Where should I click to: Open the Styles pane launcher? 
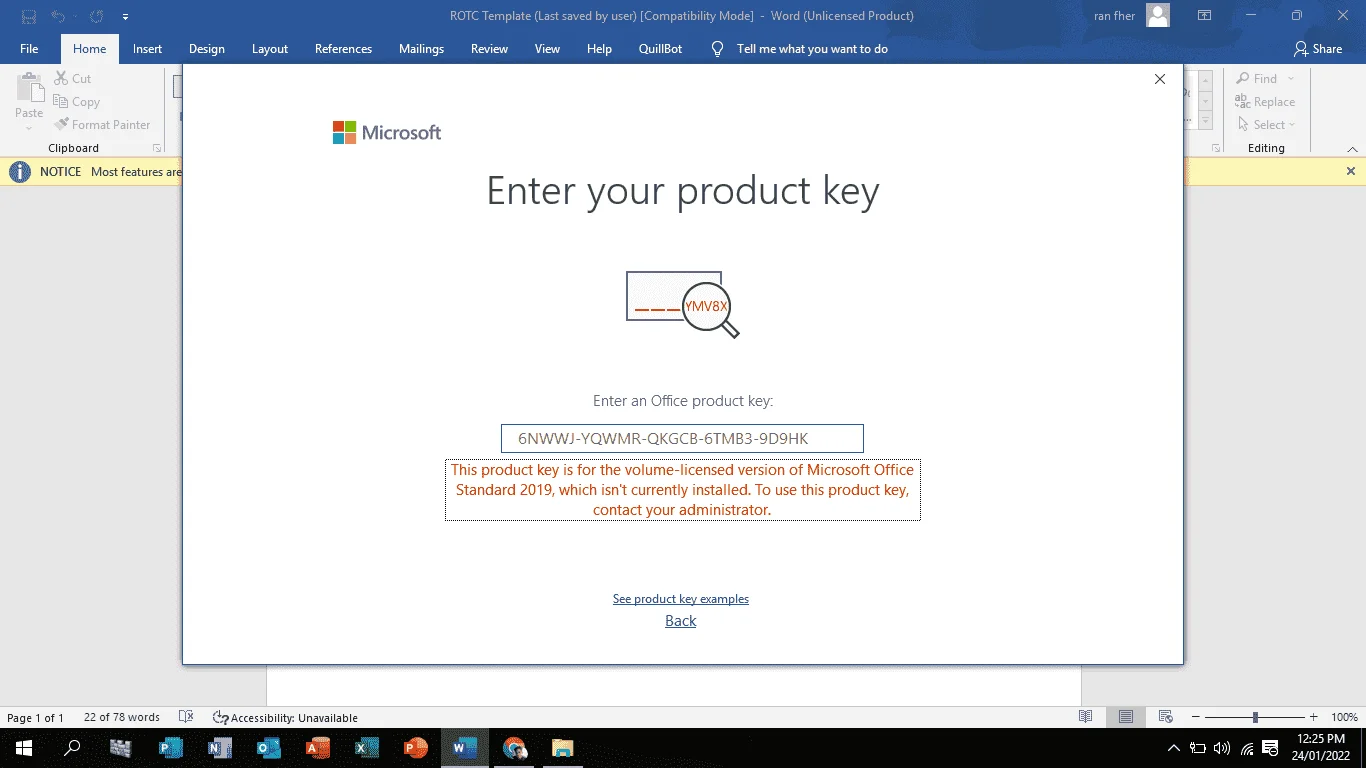click(1216, 148)
